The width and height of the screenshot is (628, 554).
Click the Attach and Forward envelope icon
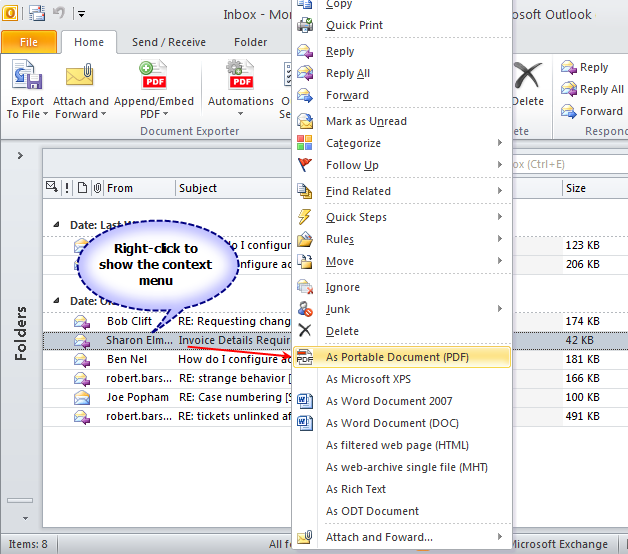(80, 75)
